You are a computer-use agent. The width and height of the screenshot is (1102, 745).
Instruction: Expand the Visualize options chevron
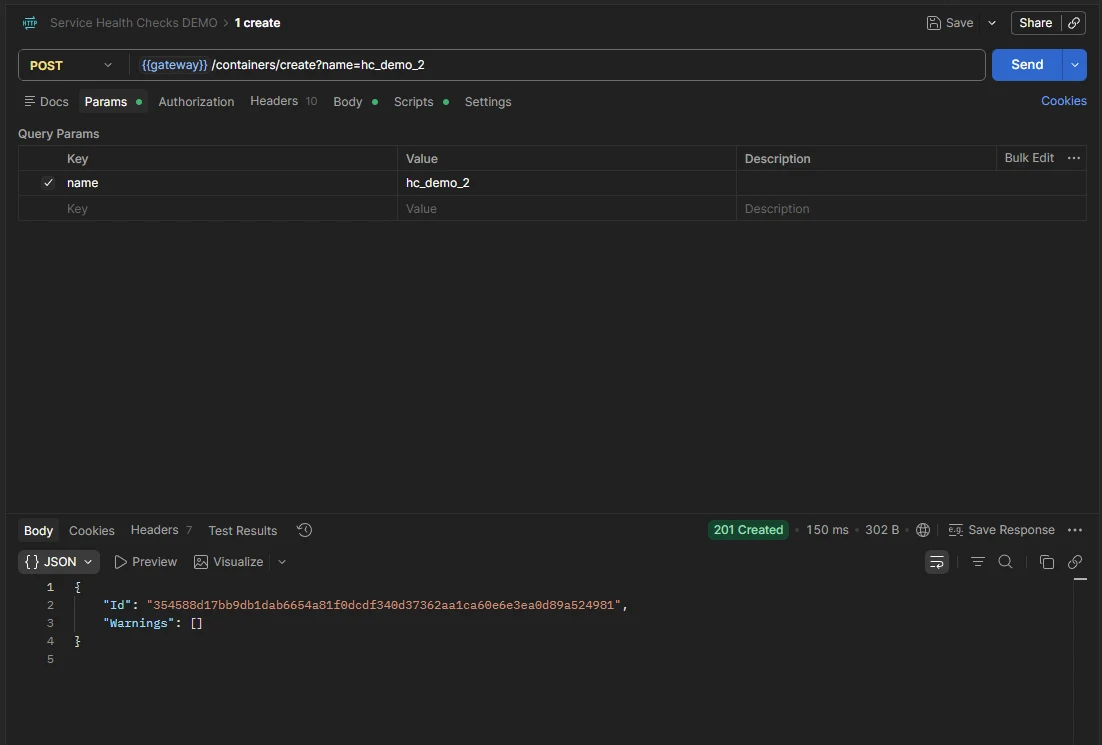click(282, 562)
